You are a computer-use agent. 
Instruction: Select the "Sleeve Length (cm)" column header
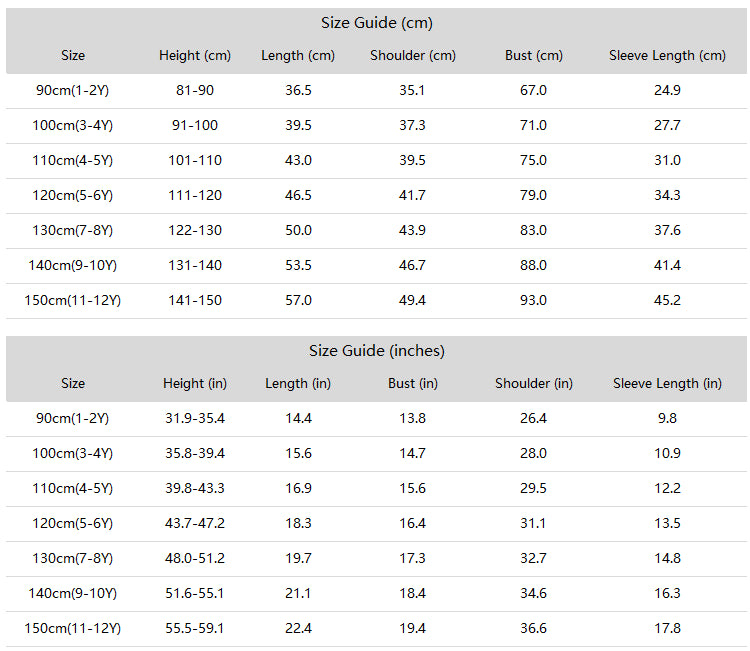pyautogui.click(x=667, y=55)
